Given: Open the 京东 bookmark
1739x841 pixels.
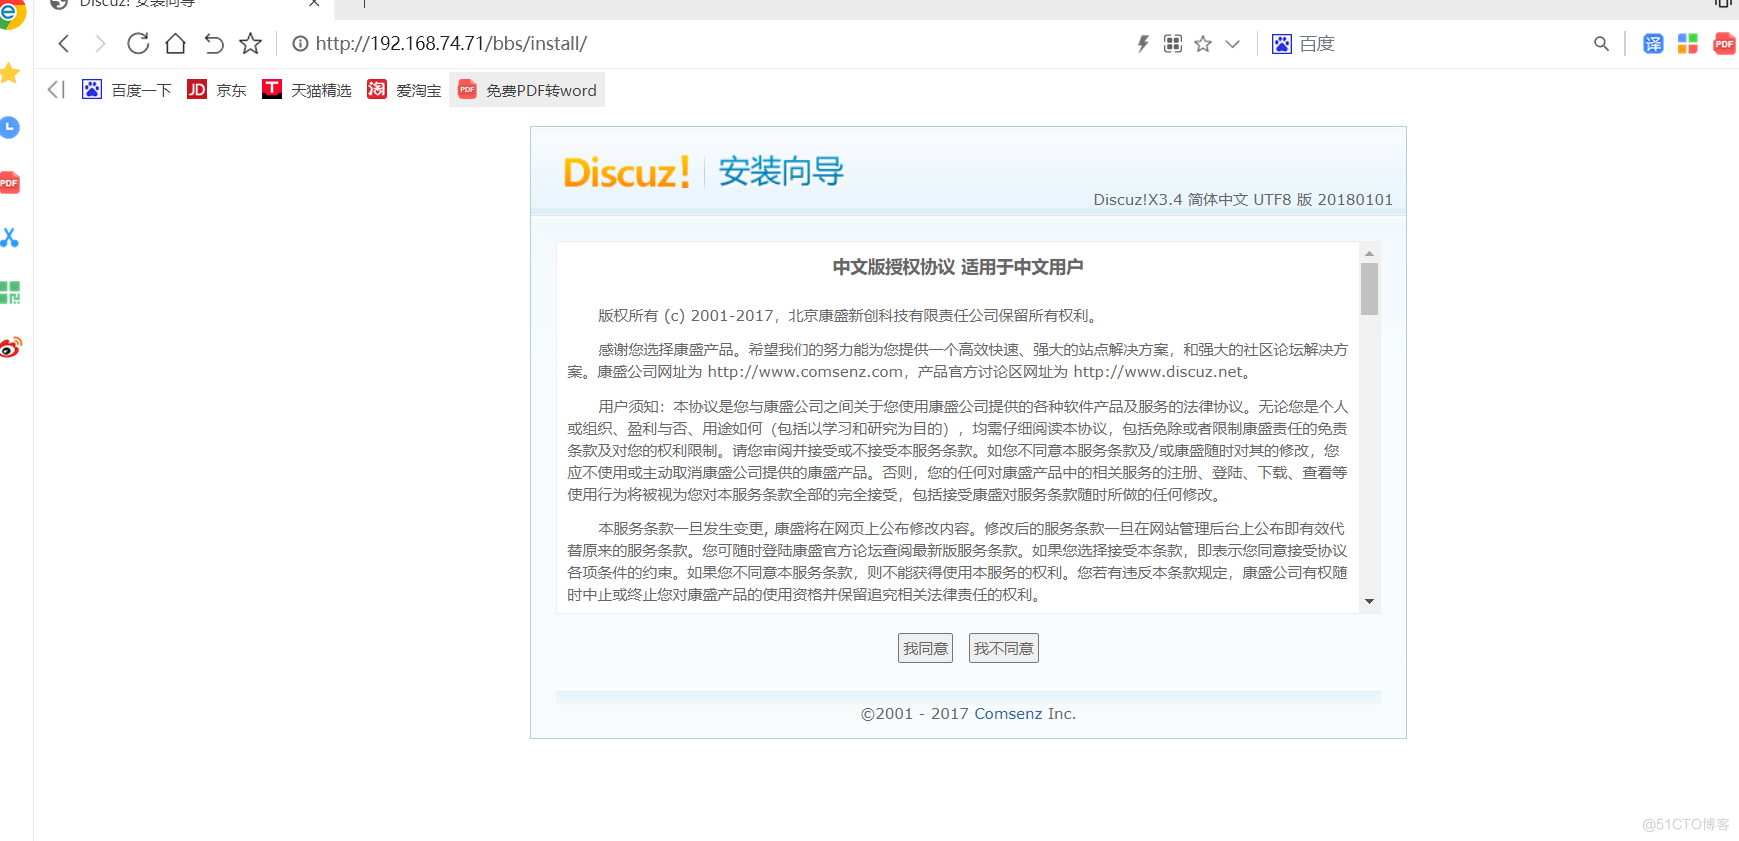Looking at the screenshot, I should 217,90.
